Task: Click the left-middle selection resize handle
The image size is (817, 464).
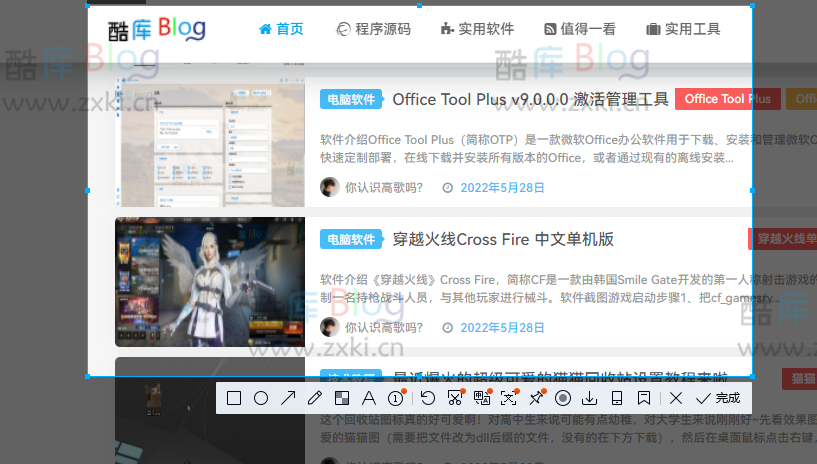Action: 88,191
